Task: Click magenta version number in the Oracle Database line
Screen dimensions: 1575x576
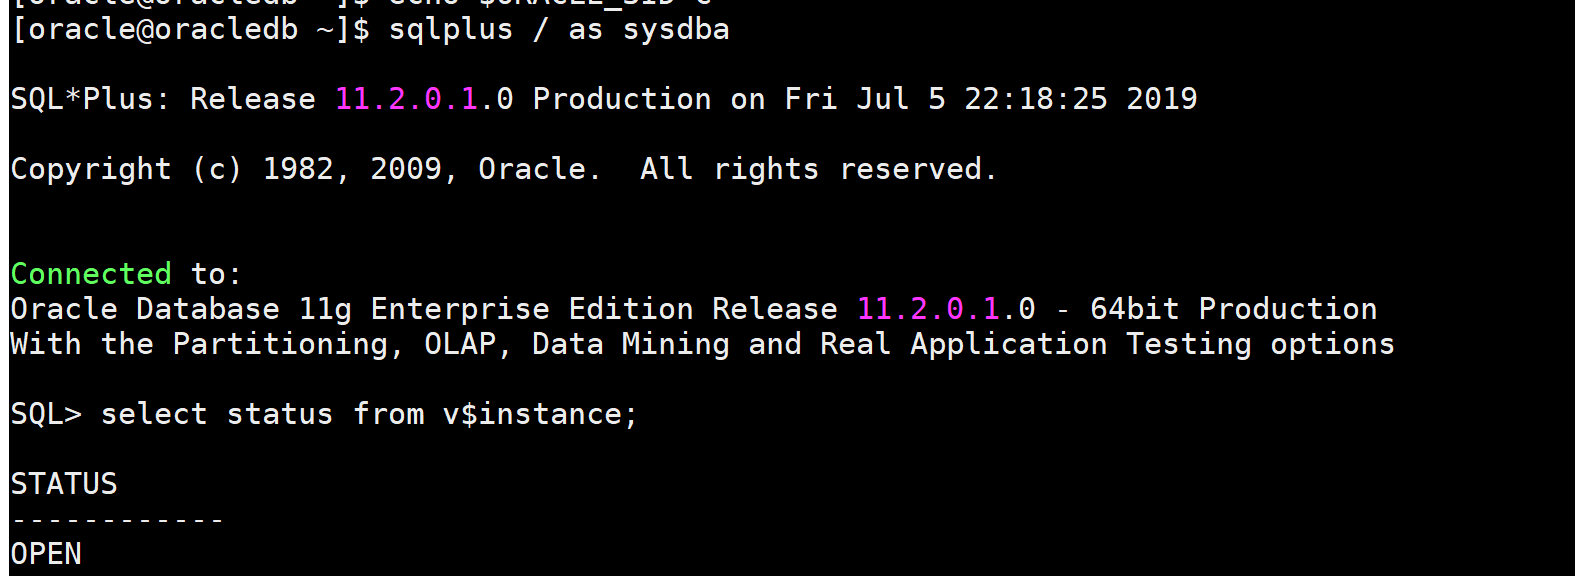Action: tap(928, 309)
